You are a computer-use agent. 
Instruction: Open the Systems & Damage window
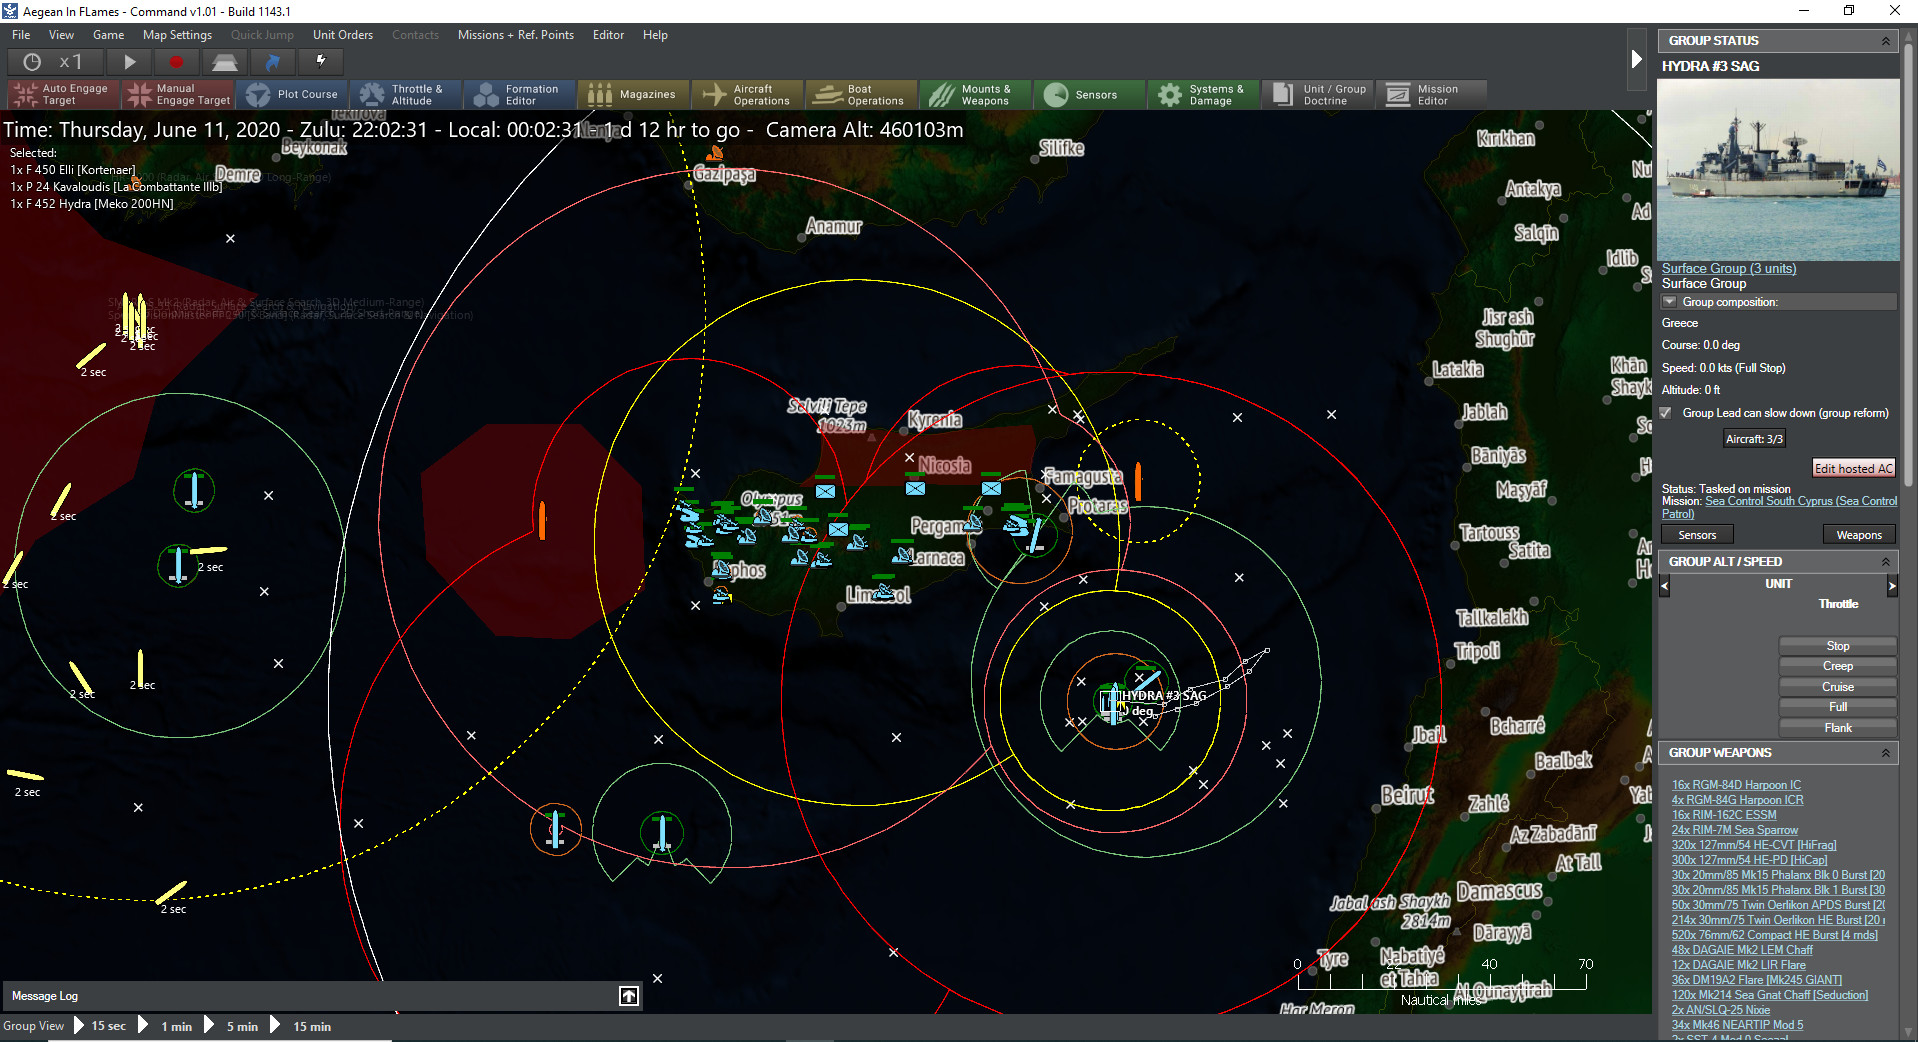(1203, 94)
